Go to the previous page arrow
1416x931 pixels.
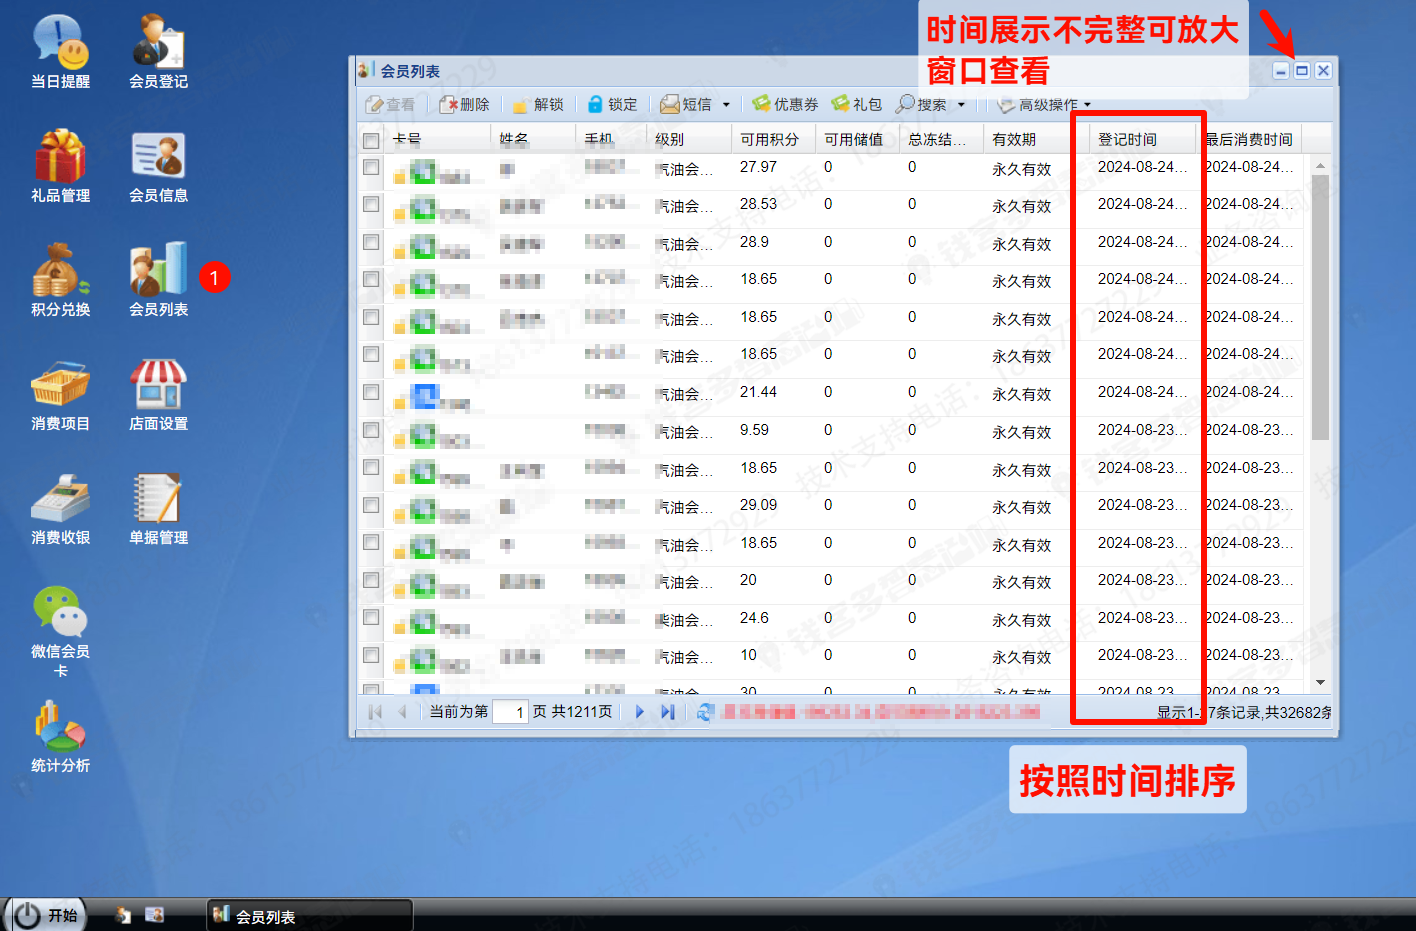402,712
